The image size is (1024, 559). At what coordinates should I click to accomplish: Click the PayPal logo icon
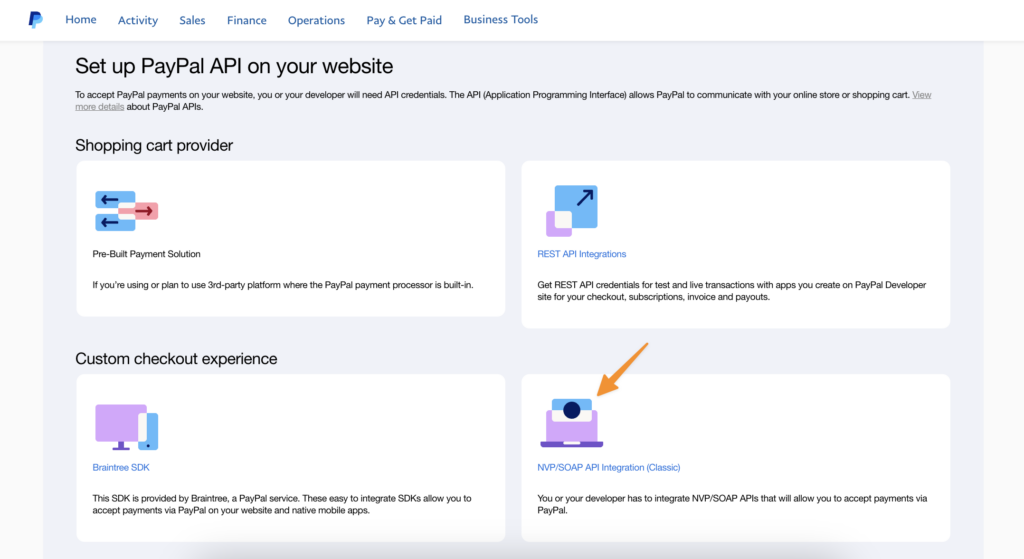35,20
